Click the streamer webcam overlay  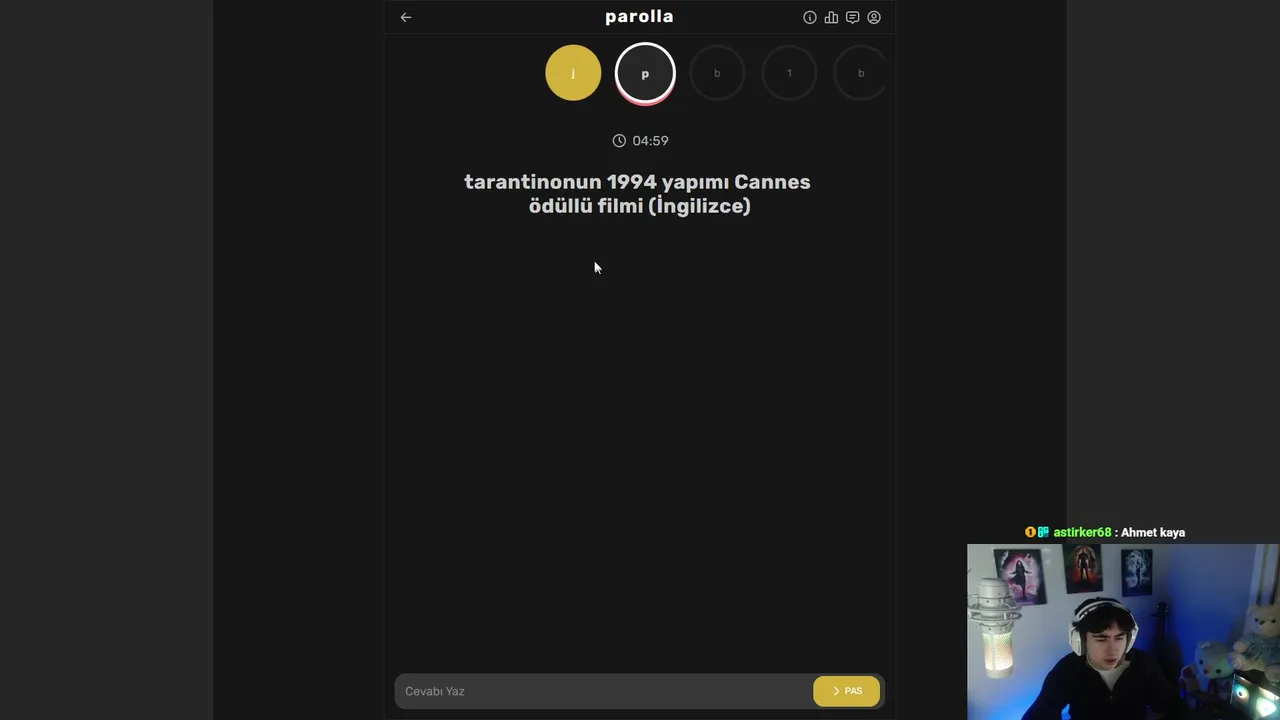pos(1123,632)
